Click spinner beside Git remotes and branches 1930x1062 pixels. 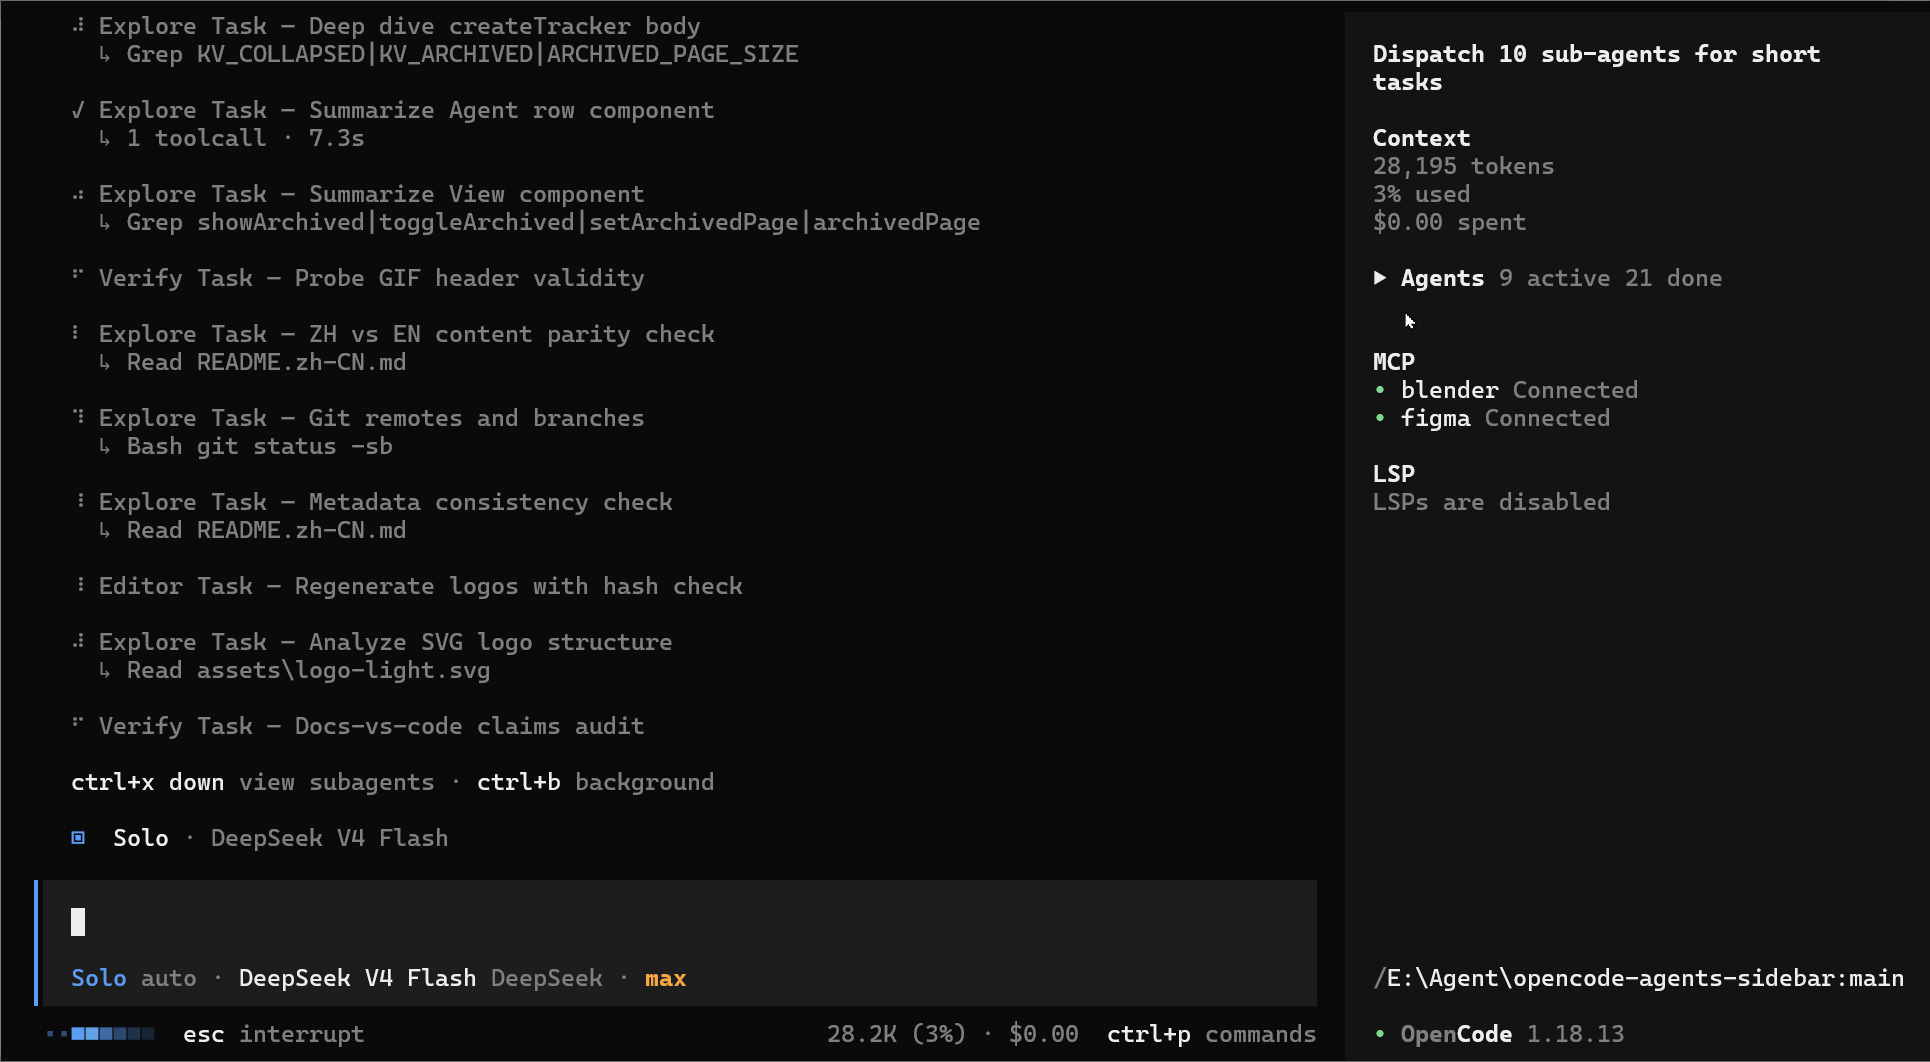pyautogui.click(x=78, y=416)
